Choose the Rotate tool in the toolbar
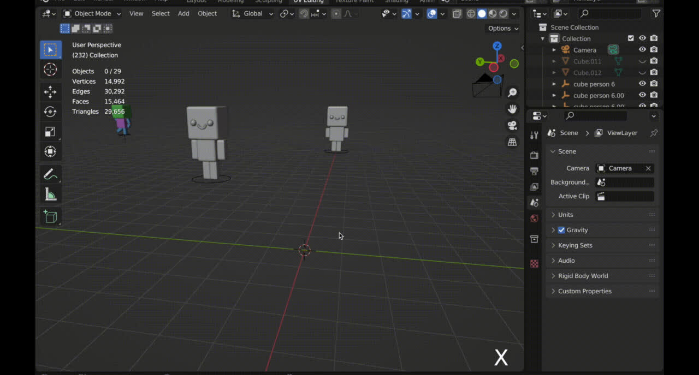Viewport: 699px width, 375px height. (x=50, y=111)
